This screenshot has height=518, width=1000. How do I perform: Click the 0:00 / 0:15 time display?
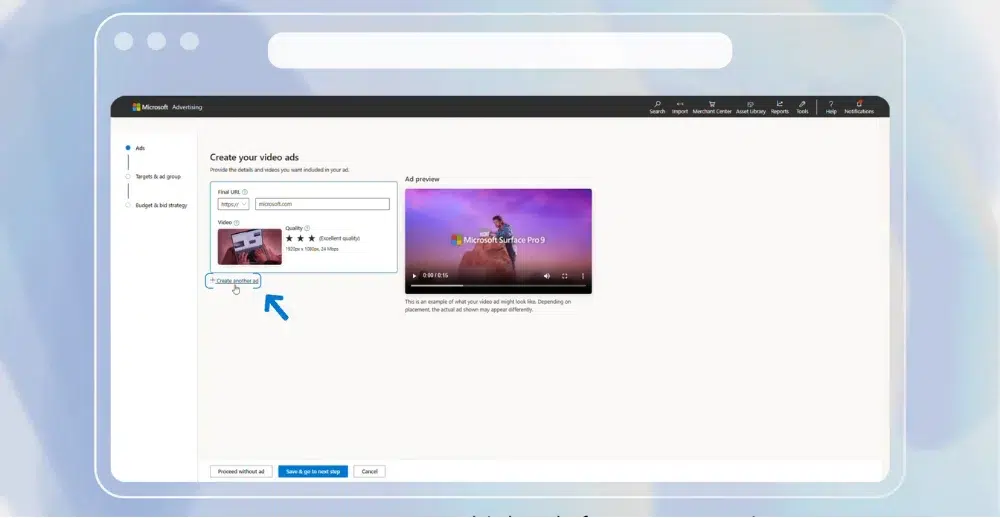click(x=436, y=276)
